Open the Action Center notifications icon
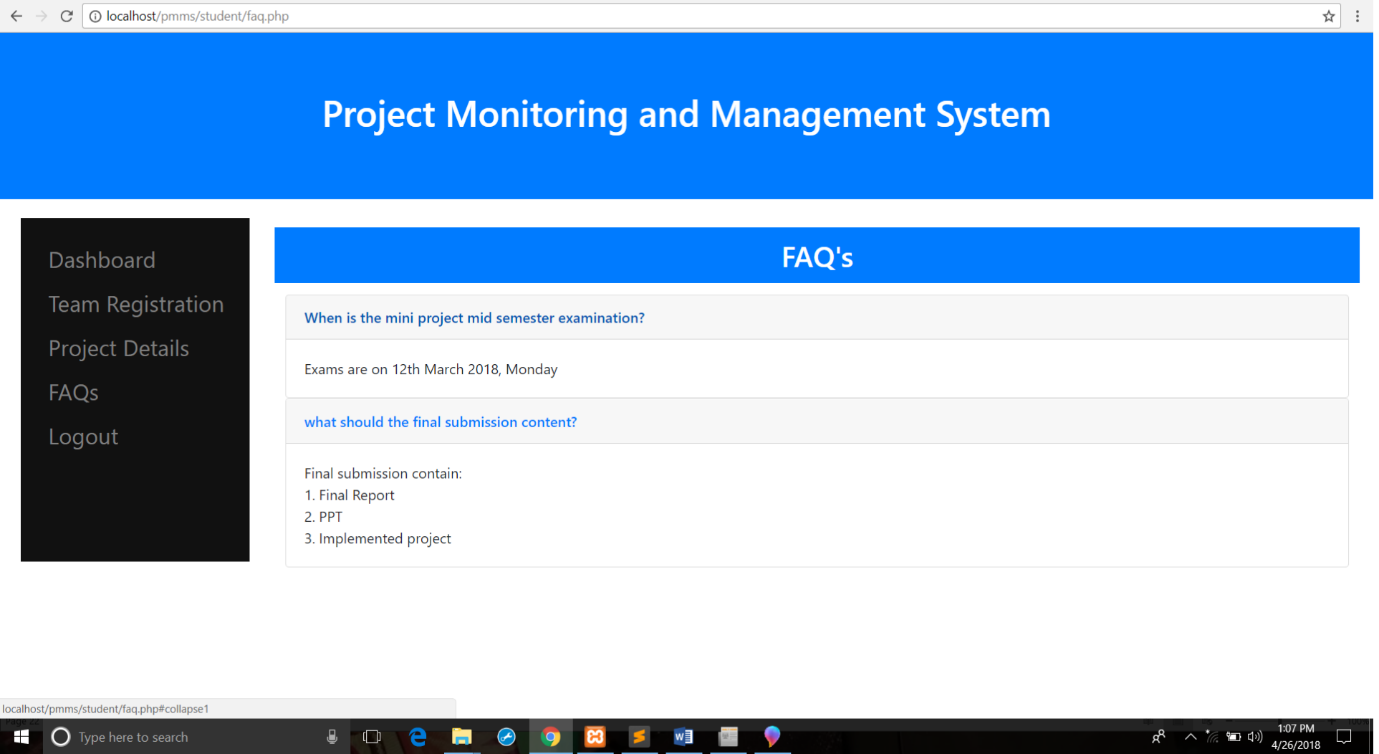1379x754 pixels. (x=1344, y=737)
